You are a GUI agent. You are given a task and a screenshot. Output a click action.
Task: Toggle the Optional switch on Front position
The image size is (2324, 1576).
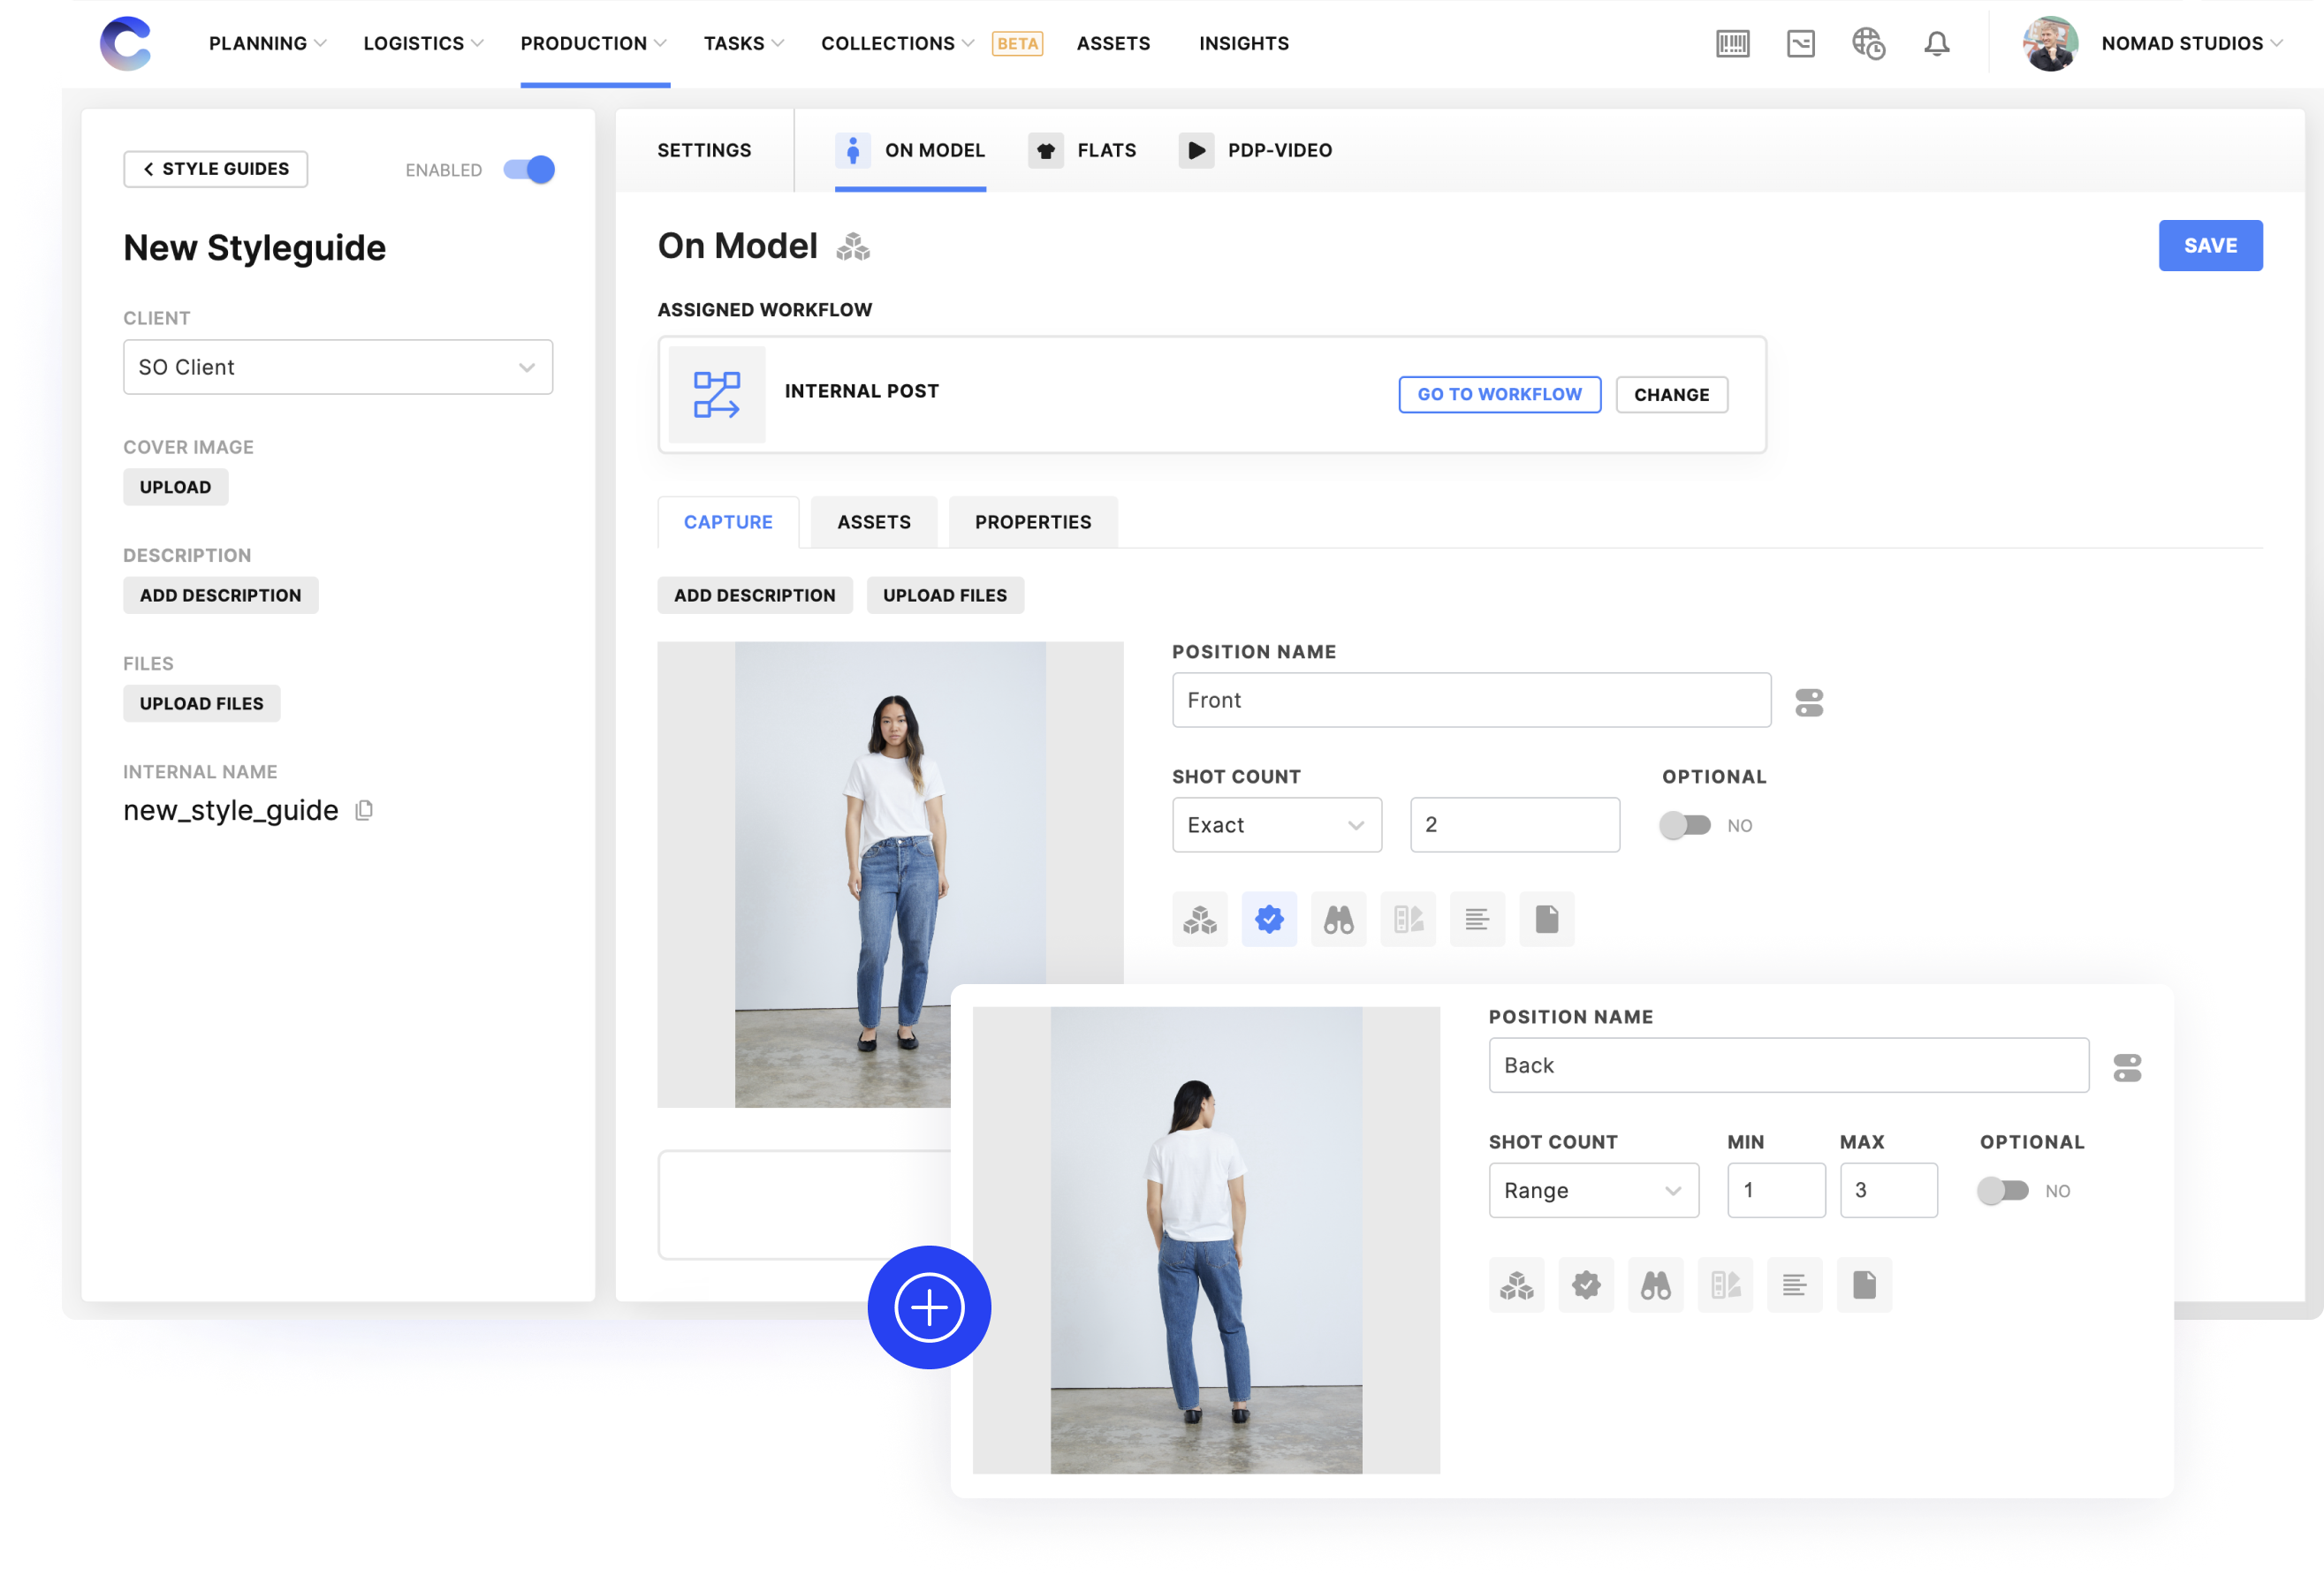1683,823
